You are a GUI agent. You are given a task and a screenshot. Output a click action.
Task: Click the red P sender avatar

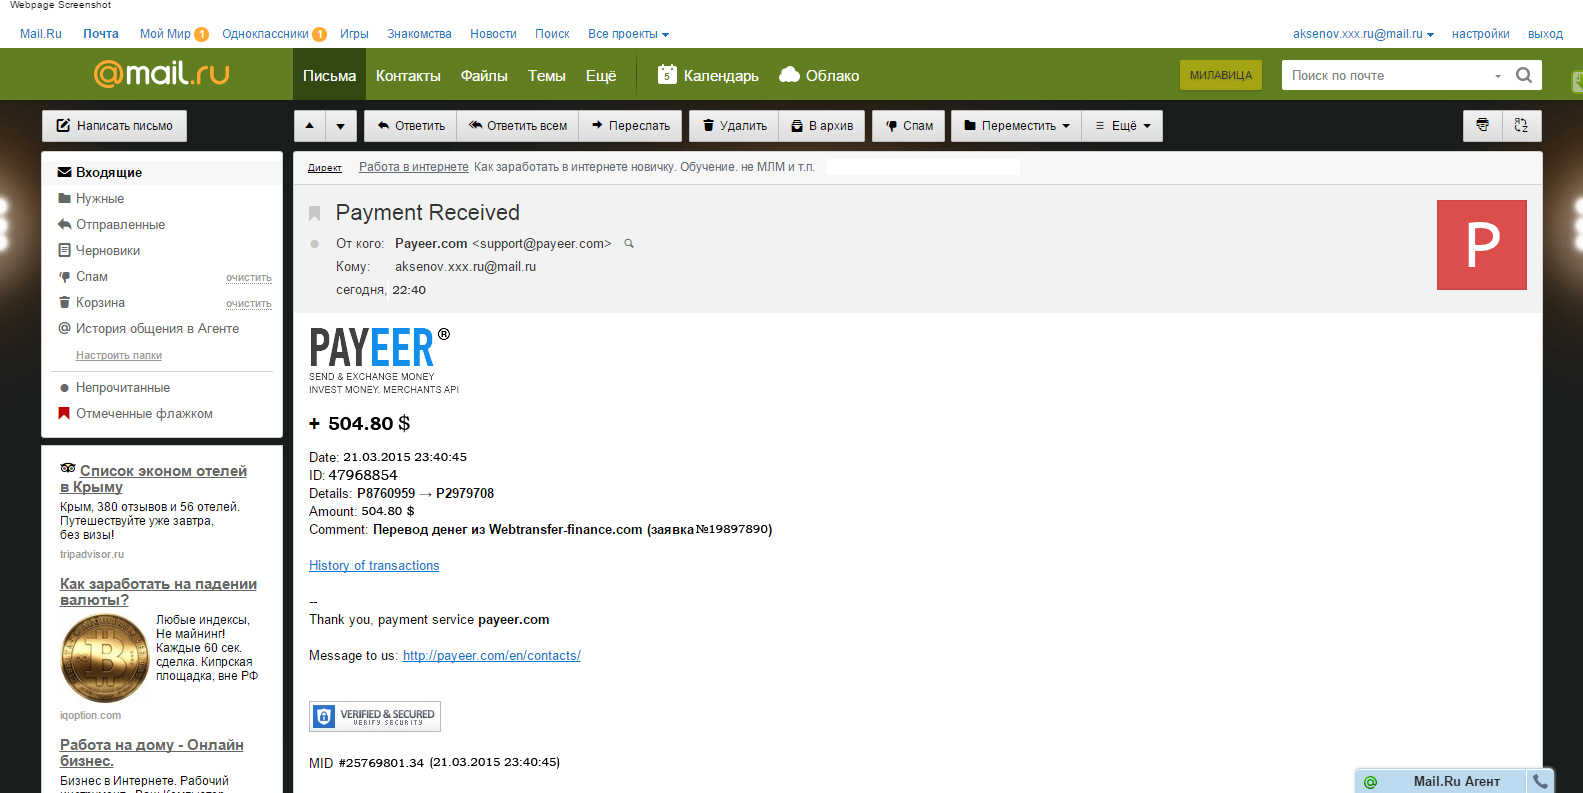(1481, 245)
